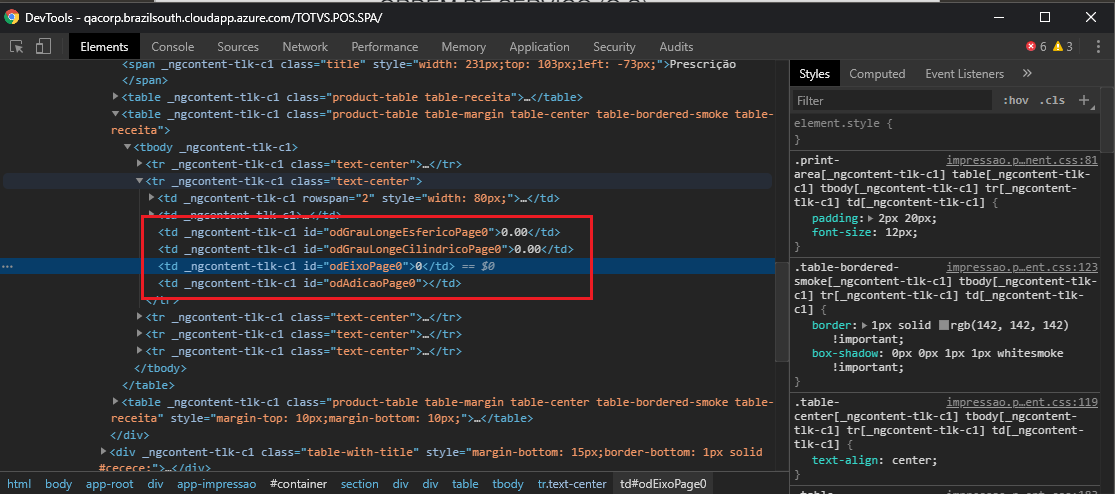The height and width of the screenshot is (494, 1115).
Task: Switch to the Console tab
Action: tap(173, 46)
